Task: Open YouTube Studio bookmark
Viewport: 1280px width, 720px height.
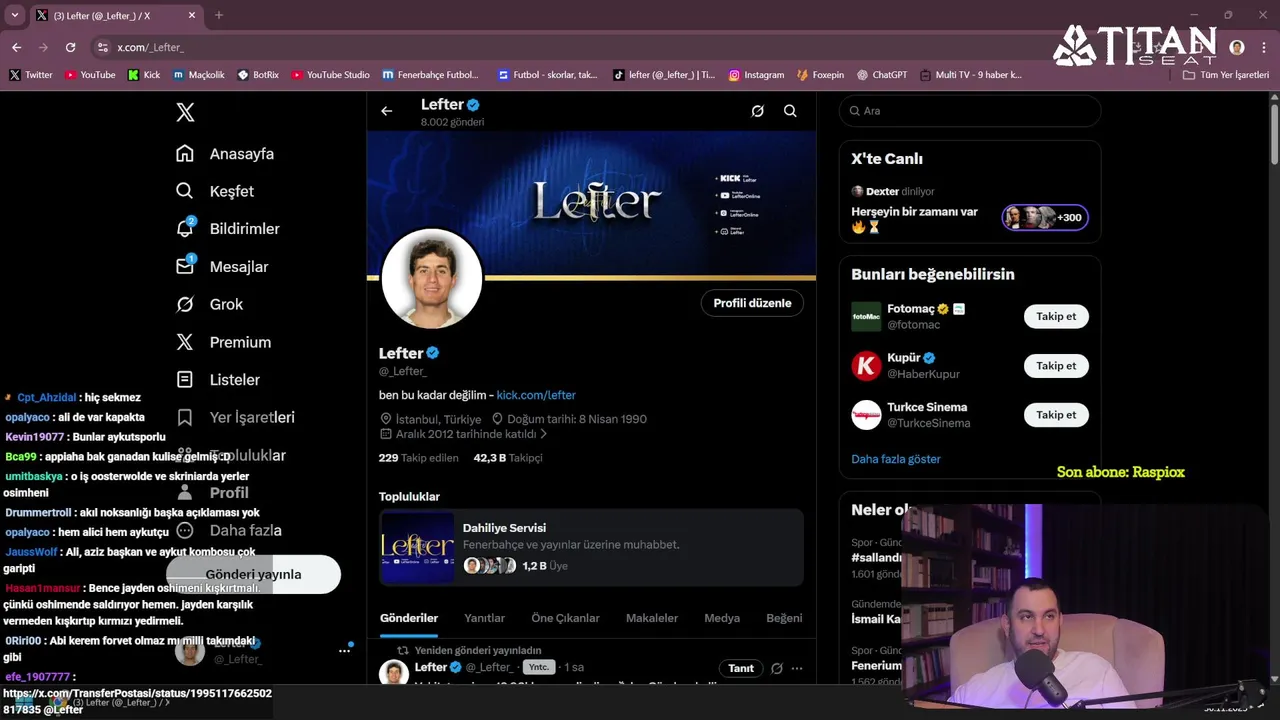Action: [x=330, y=75]
